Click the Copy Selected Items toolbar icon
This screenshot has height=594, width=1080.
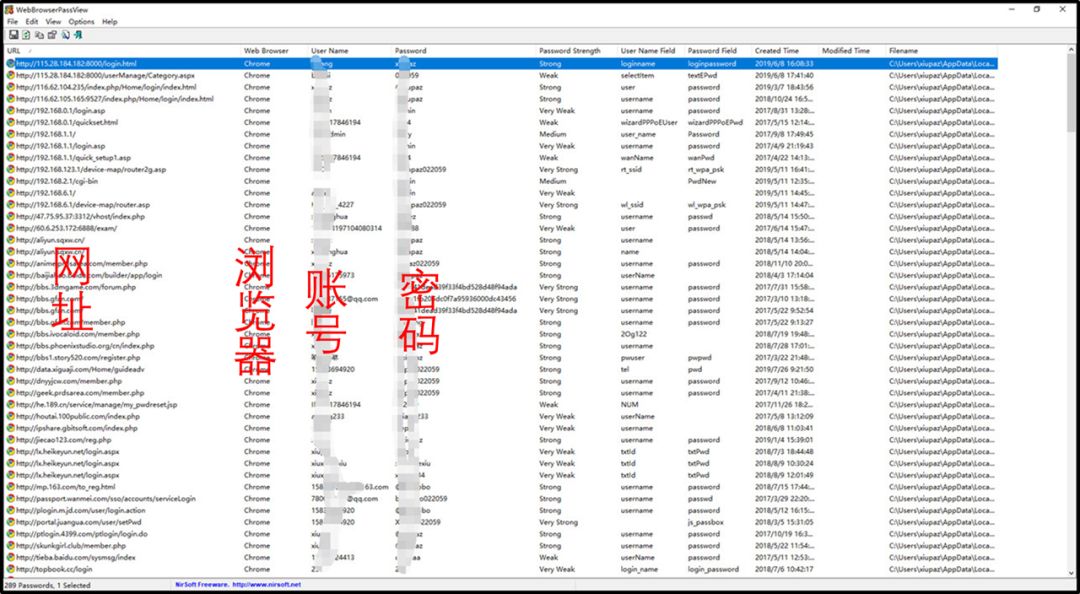[39, 34]
